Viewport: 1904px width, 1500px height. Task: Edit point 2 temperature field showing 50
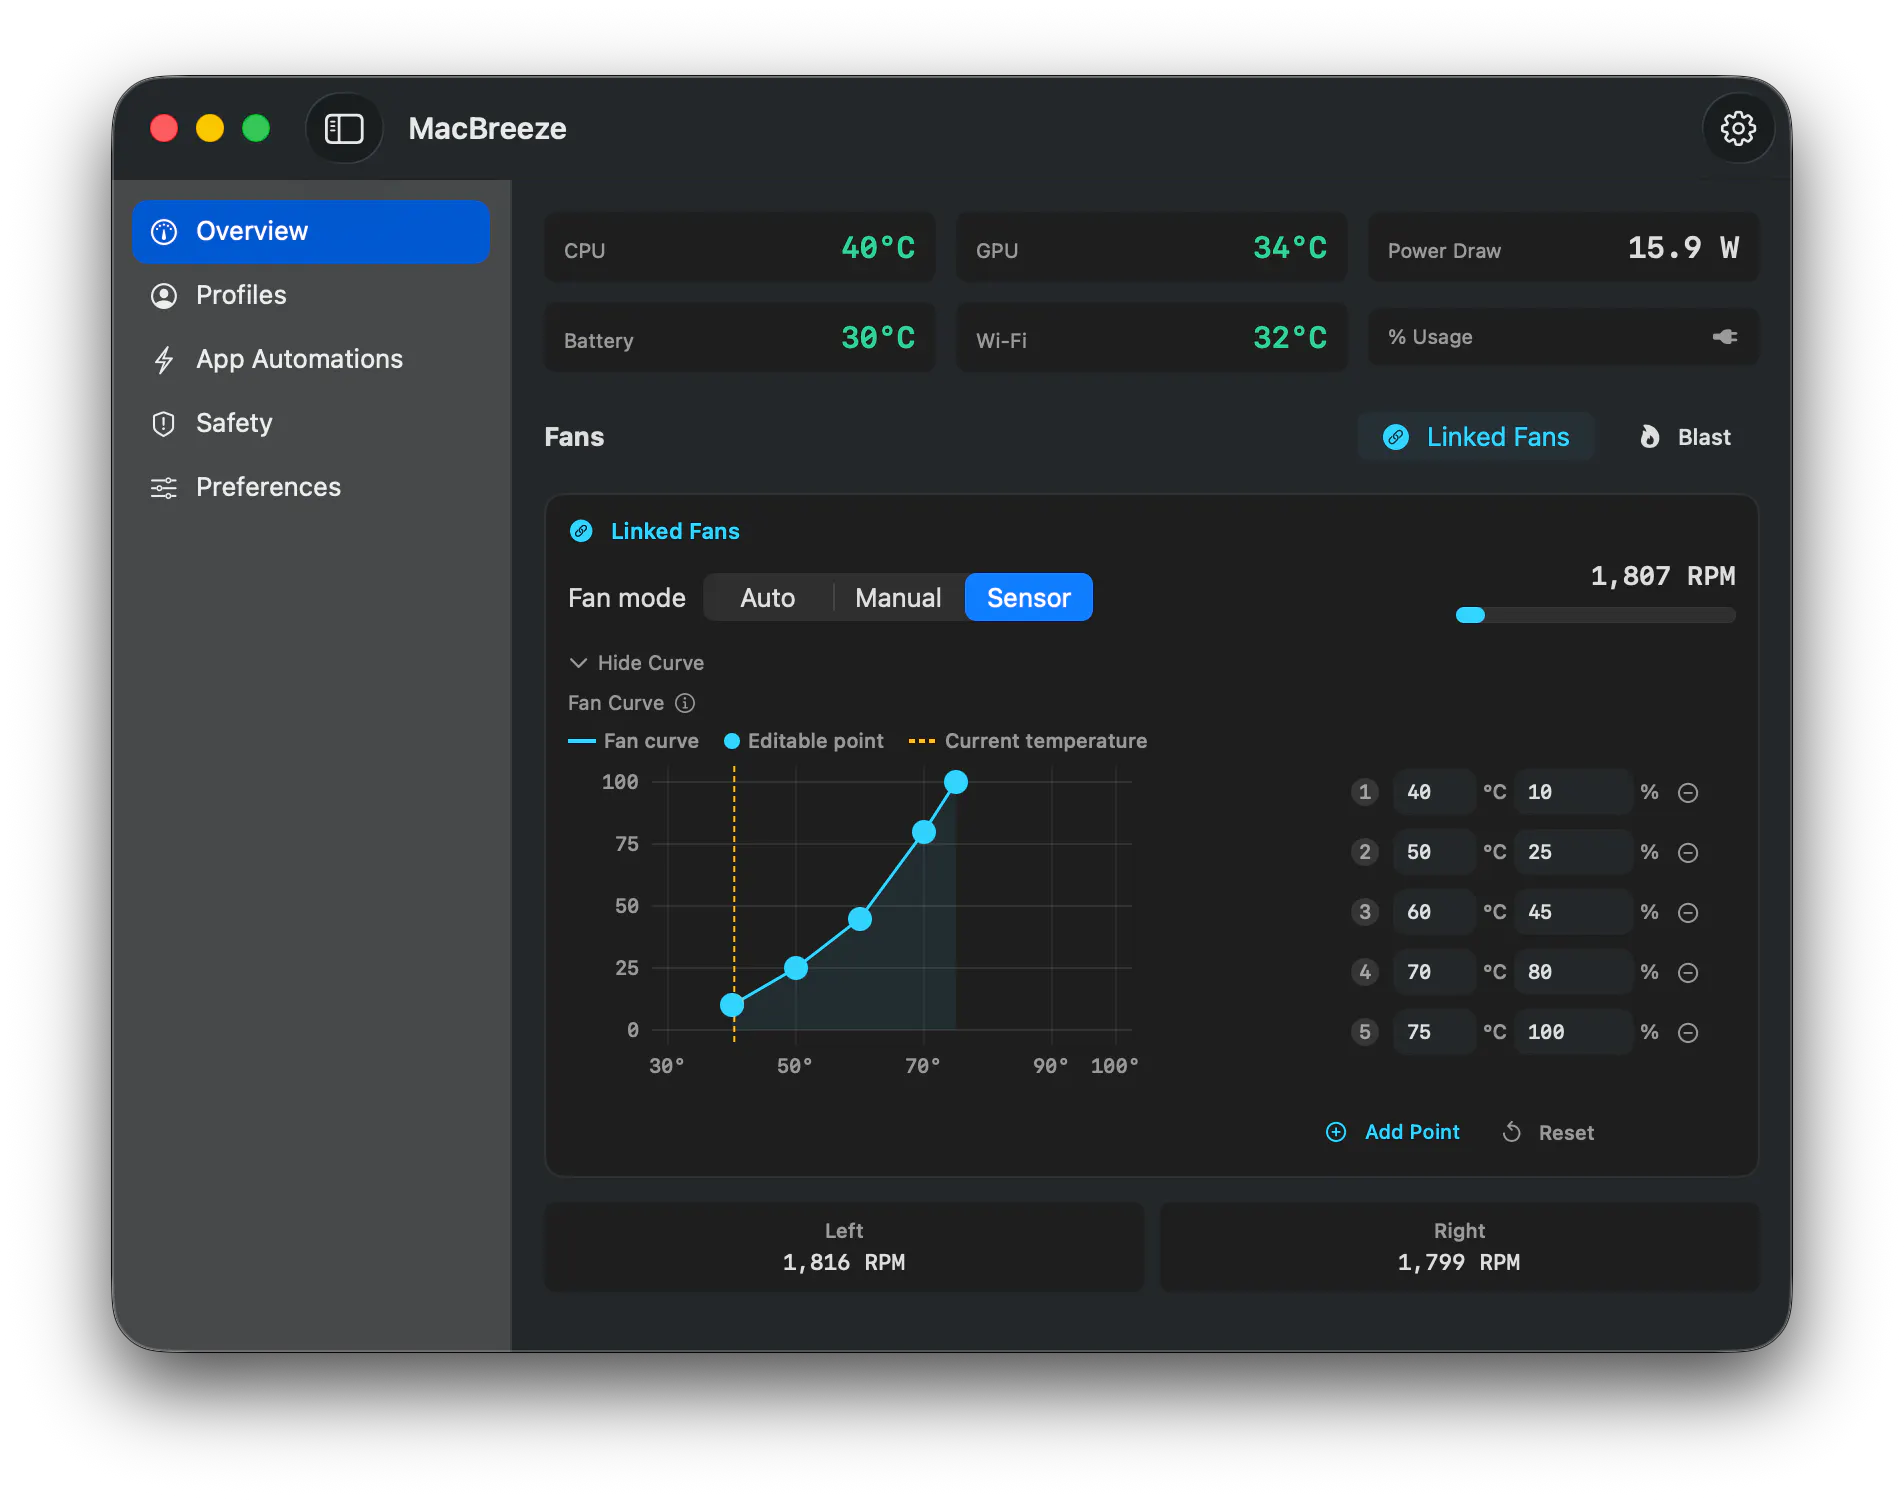coord(1434,852)
